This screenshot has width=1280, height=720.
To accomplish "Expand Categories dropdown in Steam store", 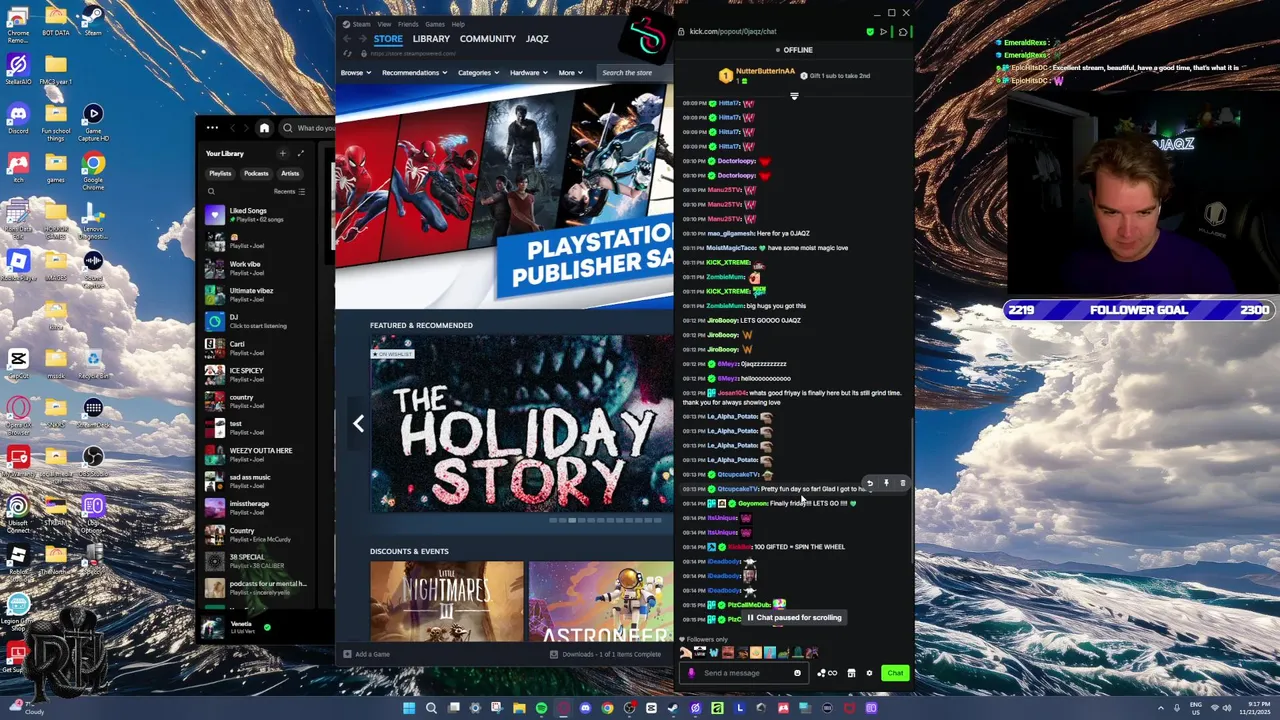I will [478, 72].
